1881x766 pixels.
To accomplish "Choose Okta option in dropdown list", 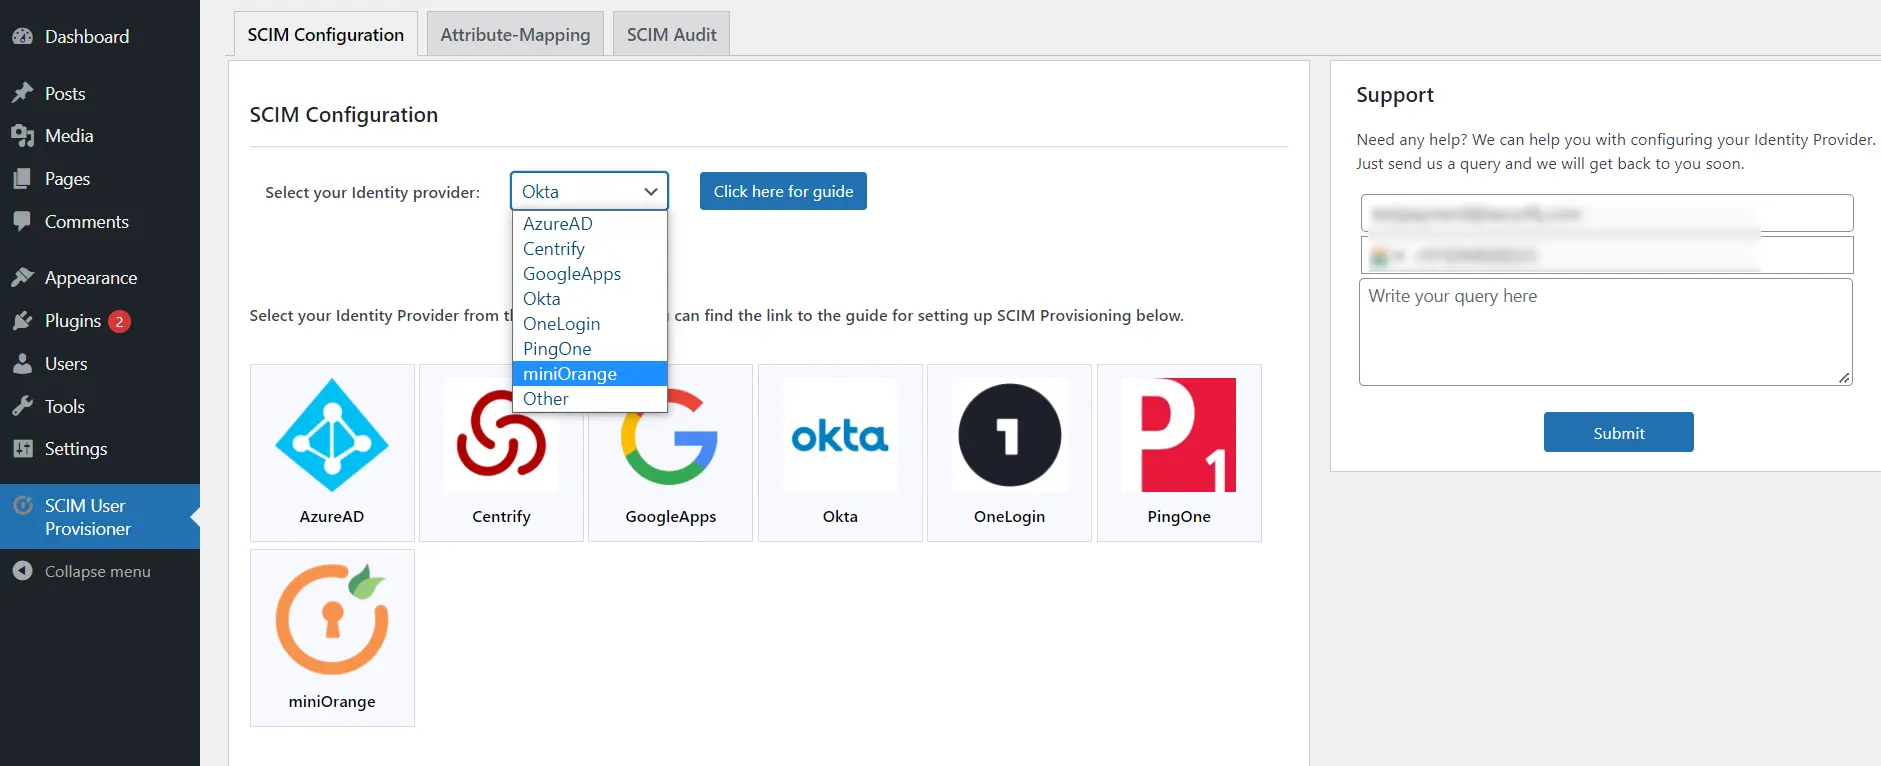I will point(589,299).
